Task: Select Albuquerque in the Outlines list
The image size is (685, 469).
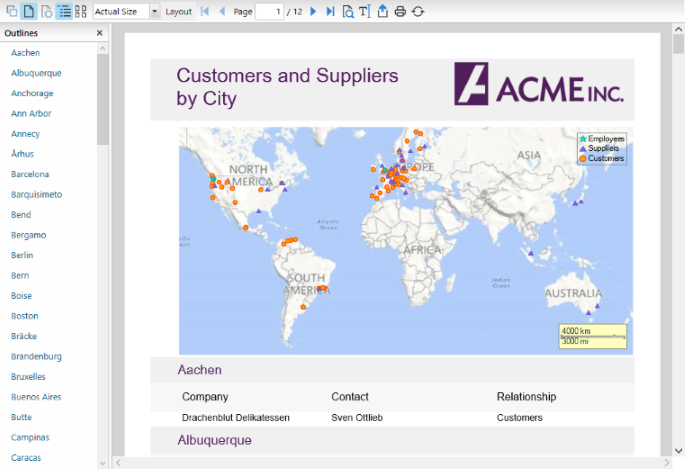Action: [36, 73]
